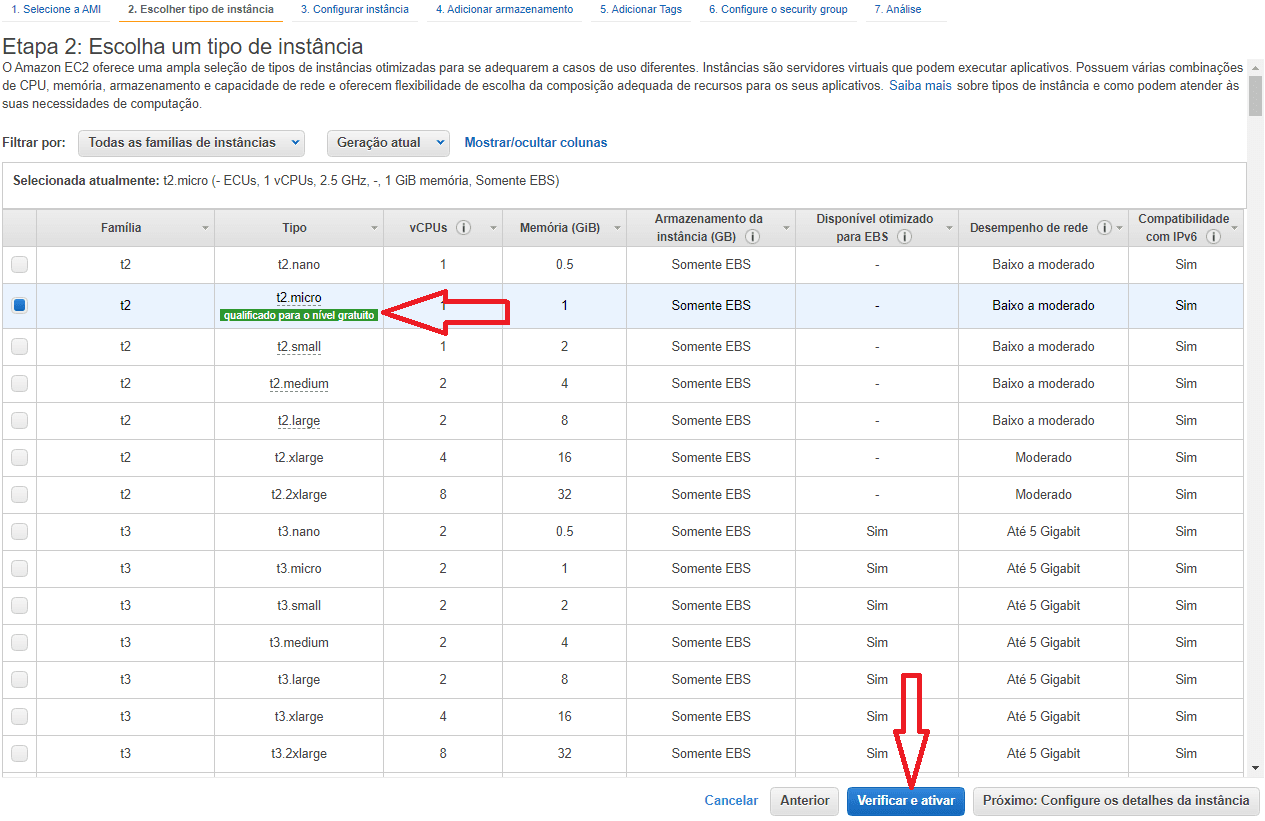Click the scrollbar up arrow
The image size is (1265, 821).
(1255, 68)
